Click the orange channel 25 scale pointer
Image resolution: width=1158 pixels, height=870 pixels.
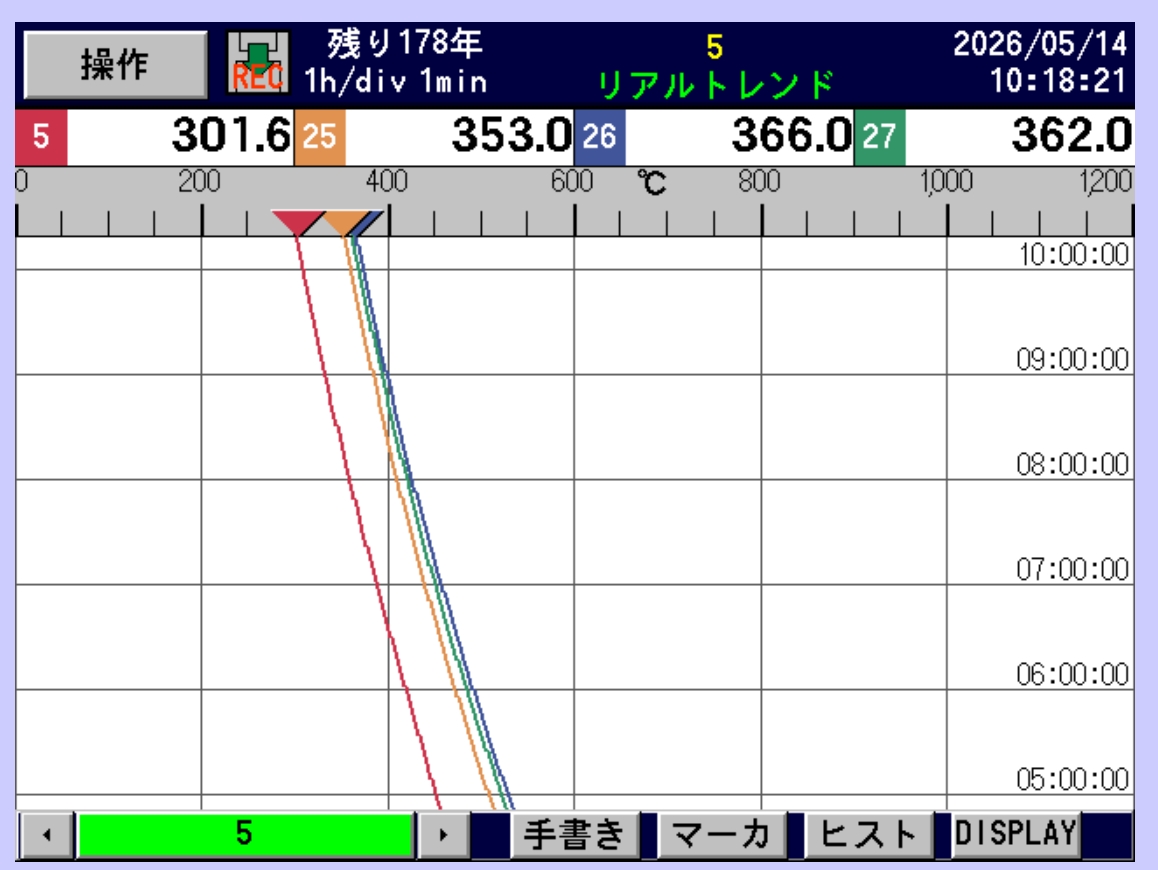click(344, 222)
